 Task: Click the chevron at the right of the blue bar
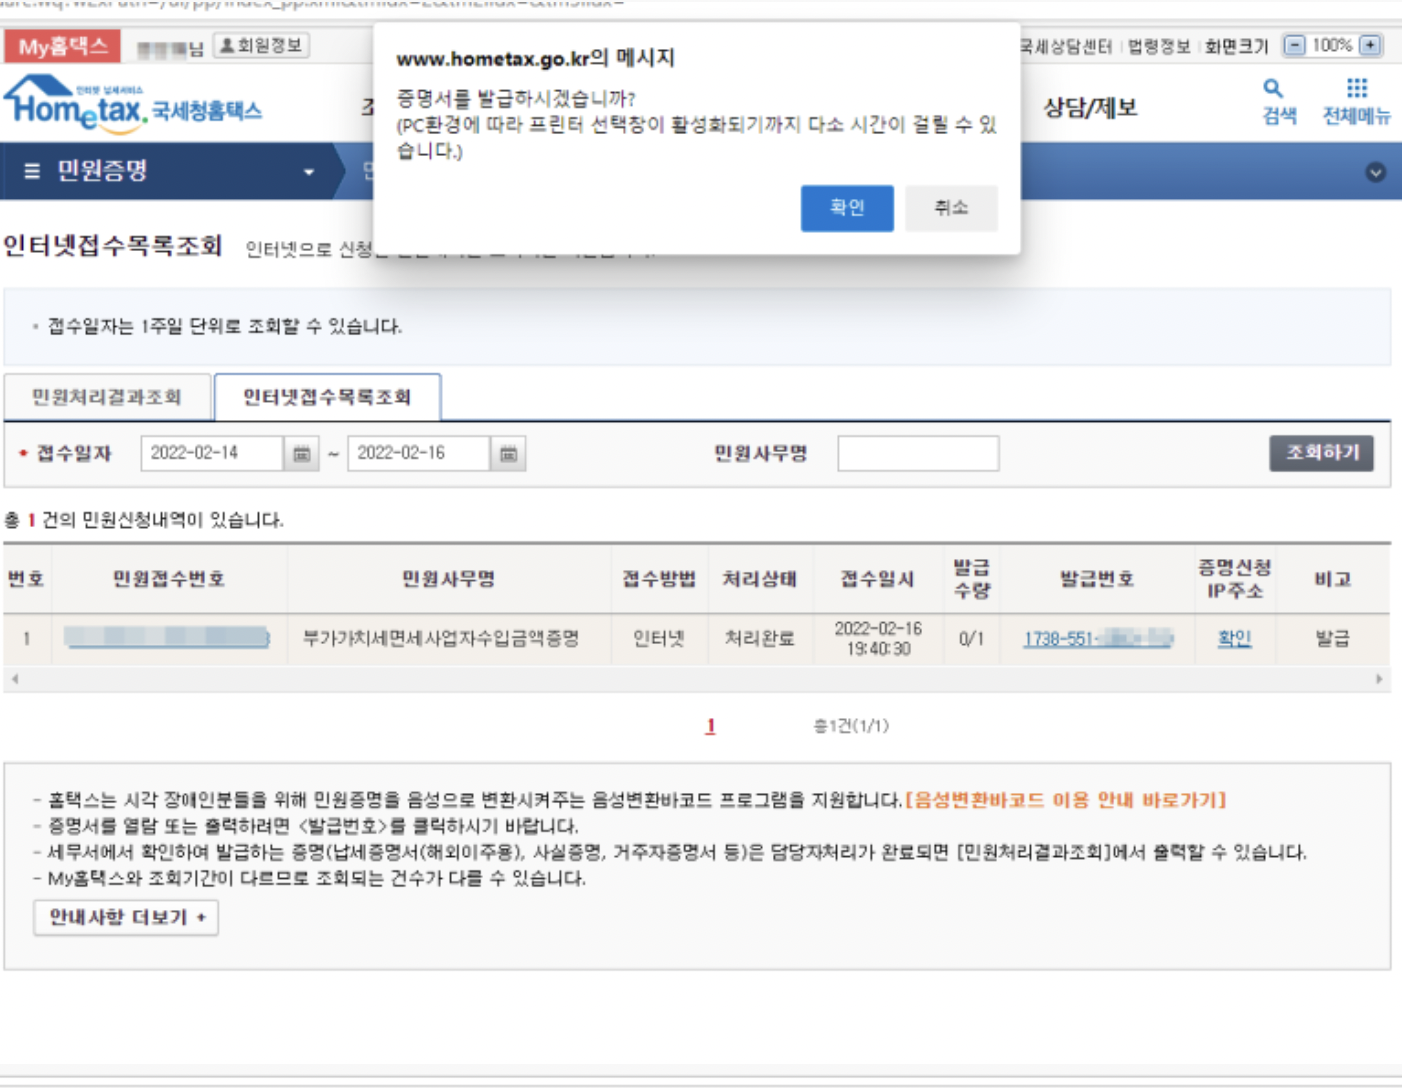[x=1374, y=170]
